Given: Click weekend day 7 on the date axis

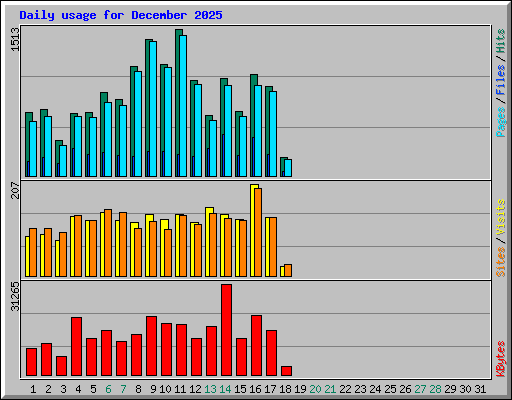Looking at the screenshot, I should coord(123,389).
